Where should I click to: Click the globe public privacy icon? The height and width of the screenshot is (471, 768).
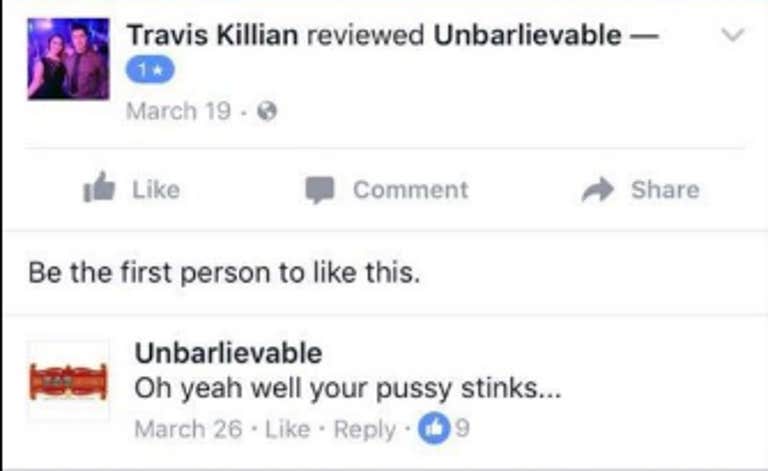point(267,111)
